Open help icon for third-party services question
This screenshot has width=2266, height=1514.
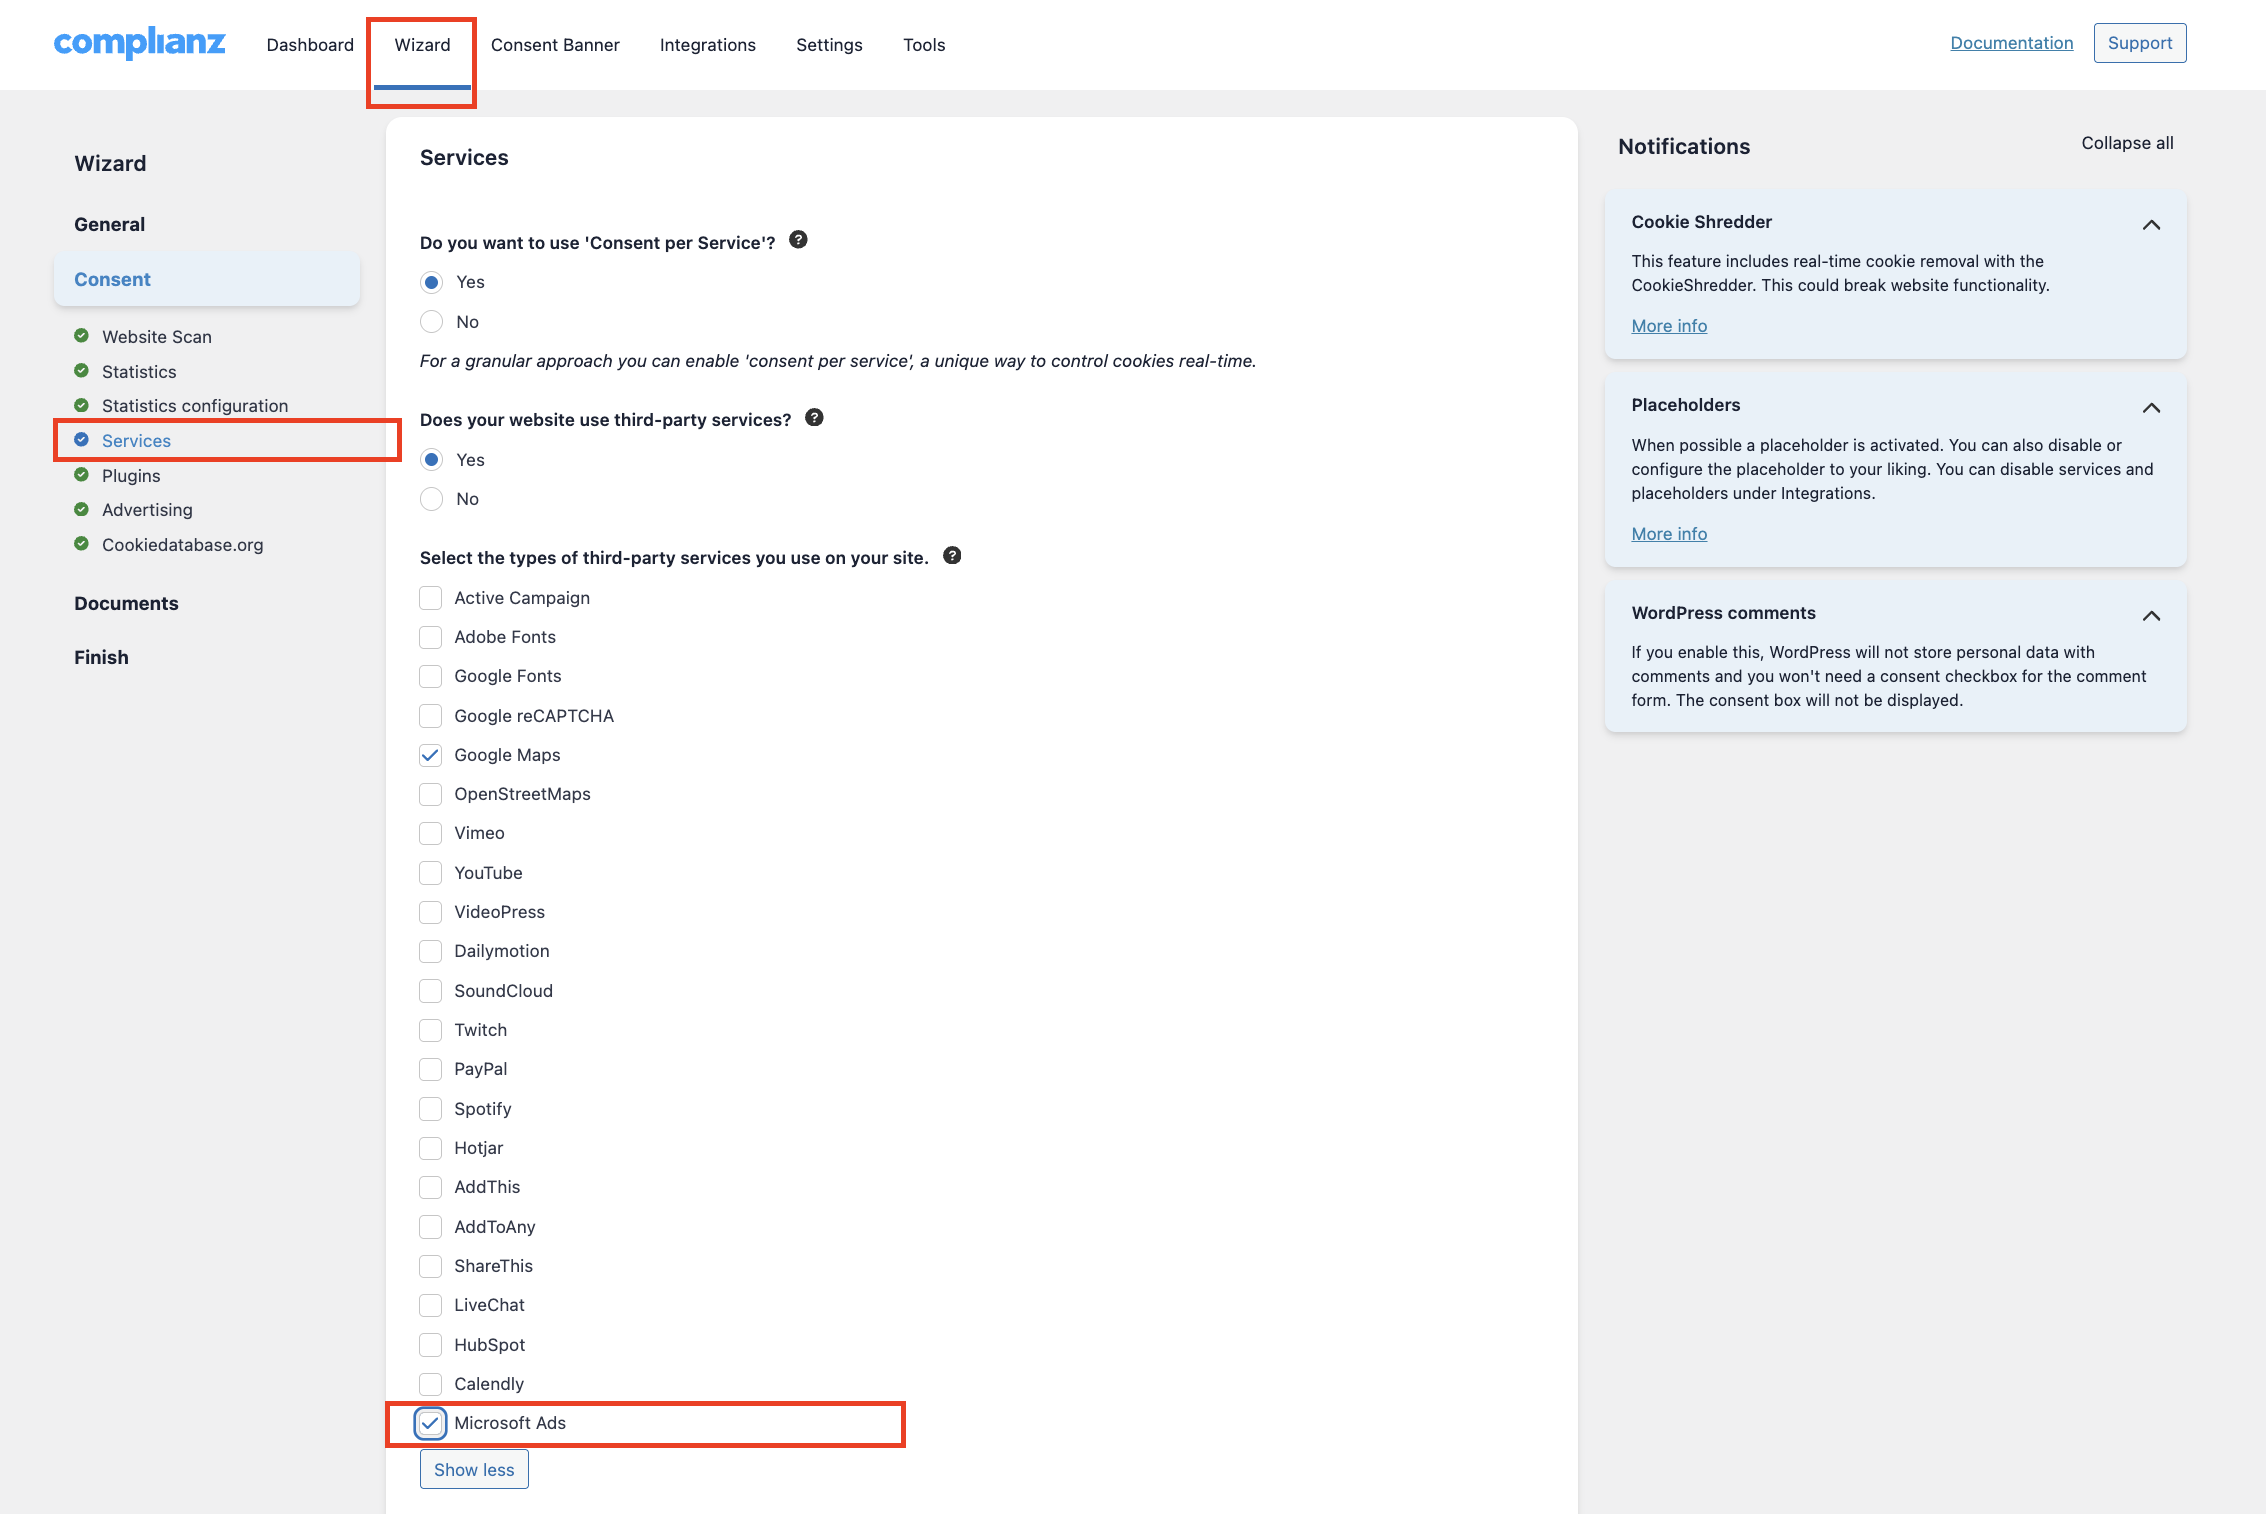coord(814,418)
